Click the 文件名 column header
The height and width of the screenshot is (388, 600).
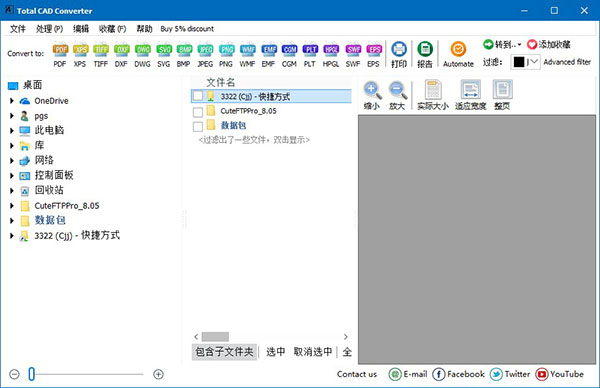[x=220, y=82]
